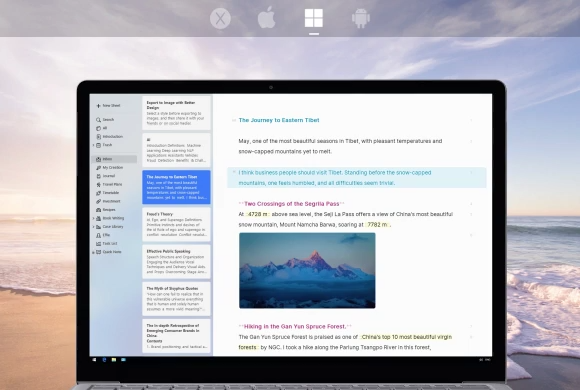Open Search in the sidebar
Image resolution: width=580 pixels, height=390 pixels.
pyautogui.click(x=105, y=120)
